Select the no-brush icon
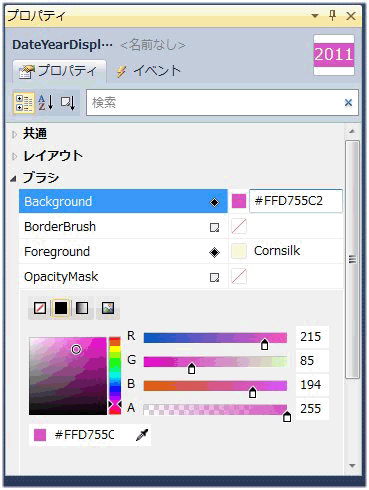 [40, 308]
